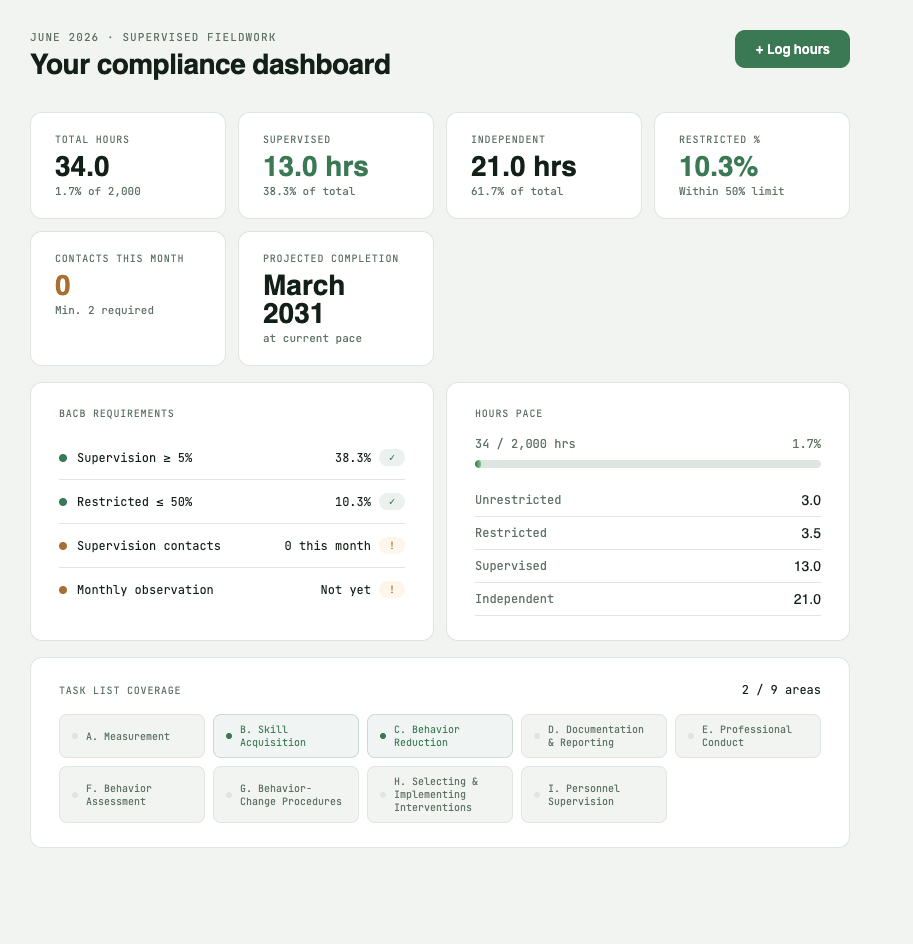Click the 'at current pace' caption

(x=312, y=338)
